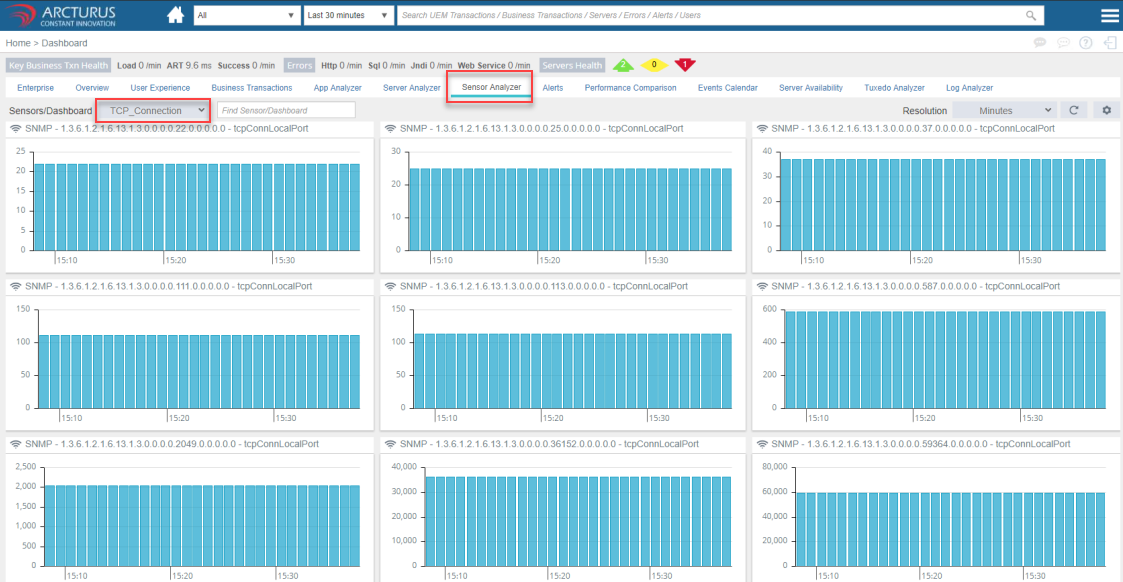Open the hamburger main menu
Screen dimensions: 1123x582
point(1109,15)
